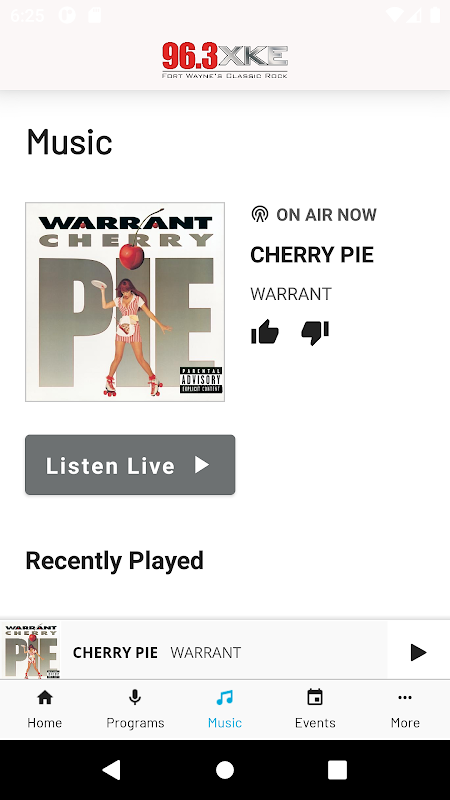Click the Listen Live button
Image resolution: width=450 pixels, height=800 pixels.
coord(130,465)
